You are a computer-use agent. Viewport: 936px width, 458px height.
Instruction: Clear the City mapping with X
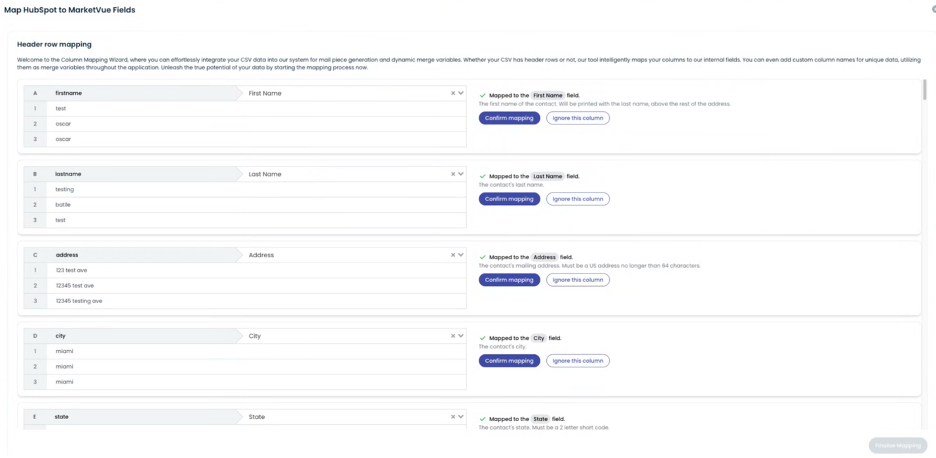coord(452,336)
